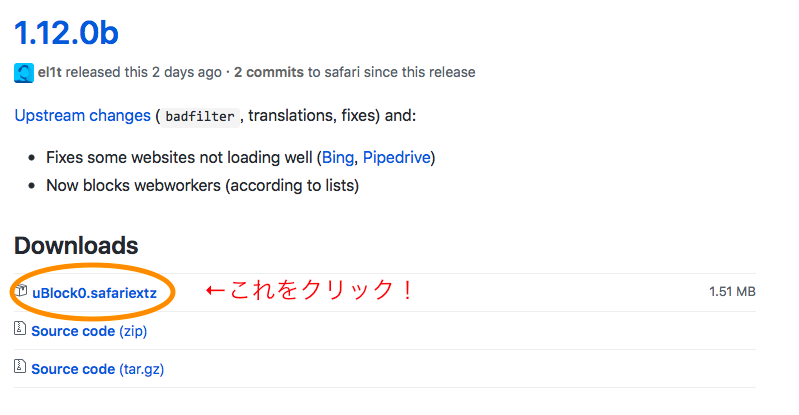Click the badfilter code label
This screenshot has height=415, width=799.
click(200, 117)
